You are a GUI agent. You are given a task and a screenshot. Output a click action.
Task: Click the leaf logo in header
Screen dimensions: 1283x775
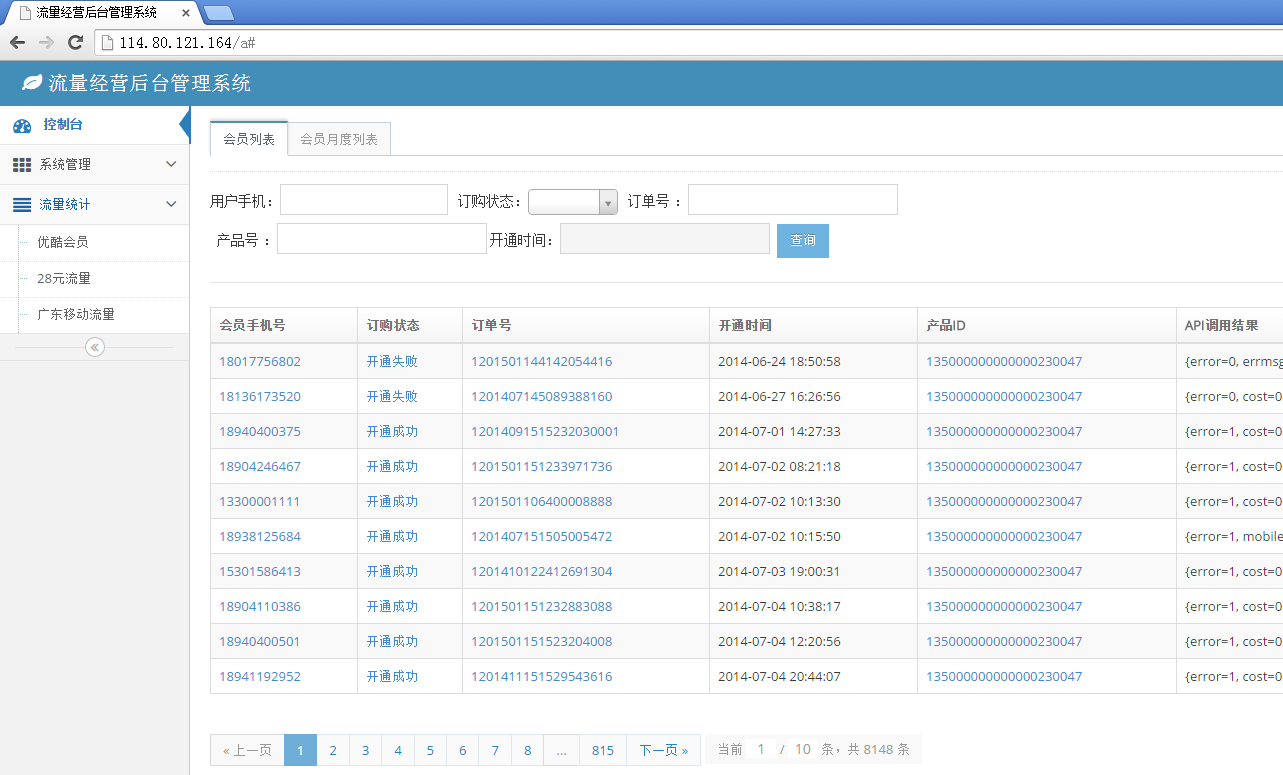(32, 83)
